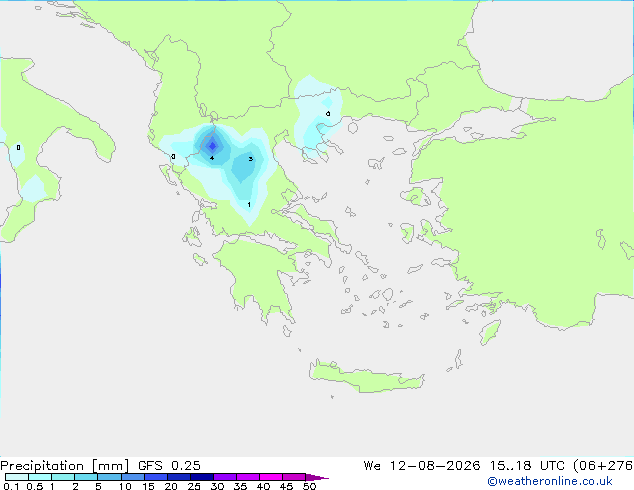The image size is (634, 490).
Task: Select the 0.5–1 mm legend color swatch
Action: pos(40,477)
